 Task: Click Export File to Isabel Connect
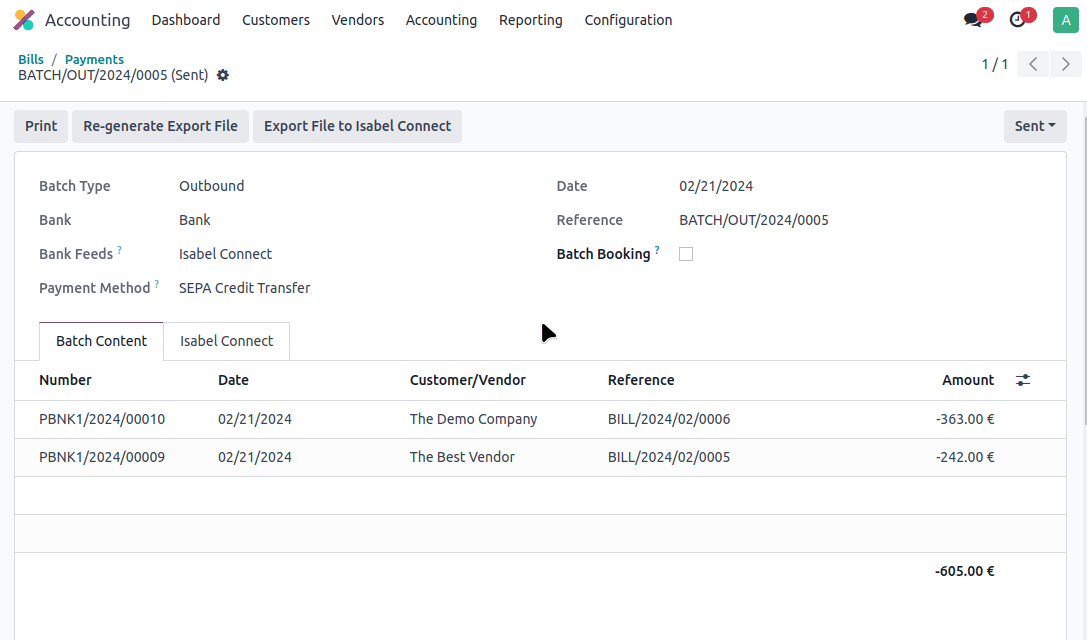point(357,126)
